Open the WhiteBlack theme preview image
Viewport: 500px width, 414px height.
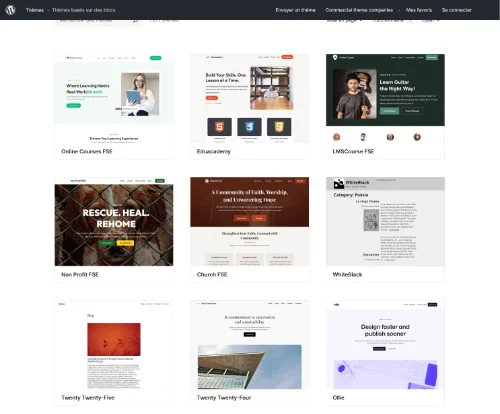(385, 222)
